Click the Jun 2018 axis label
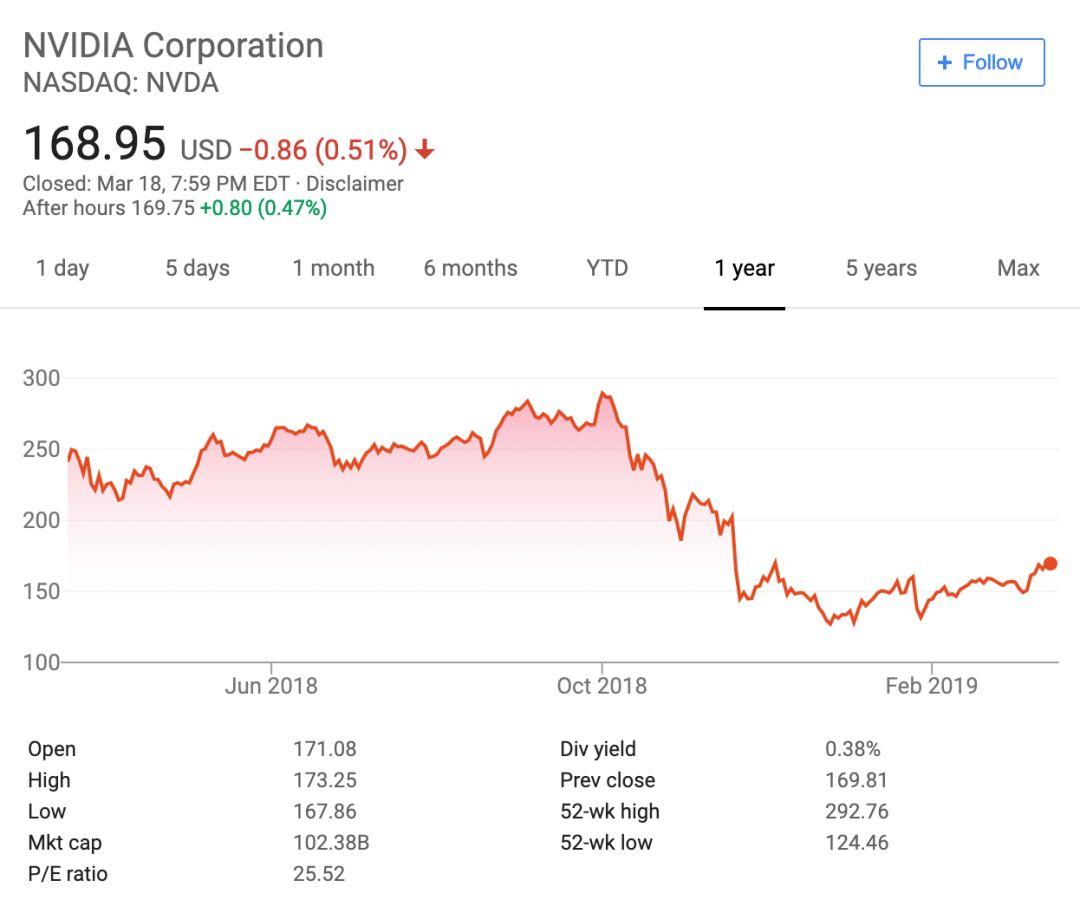This screenshot has height=900, width=1080. tap(271, 686)
